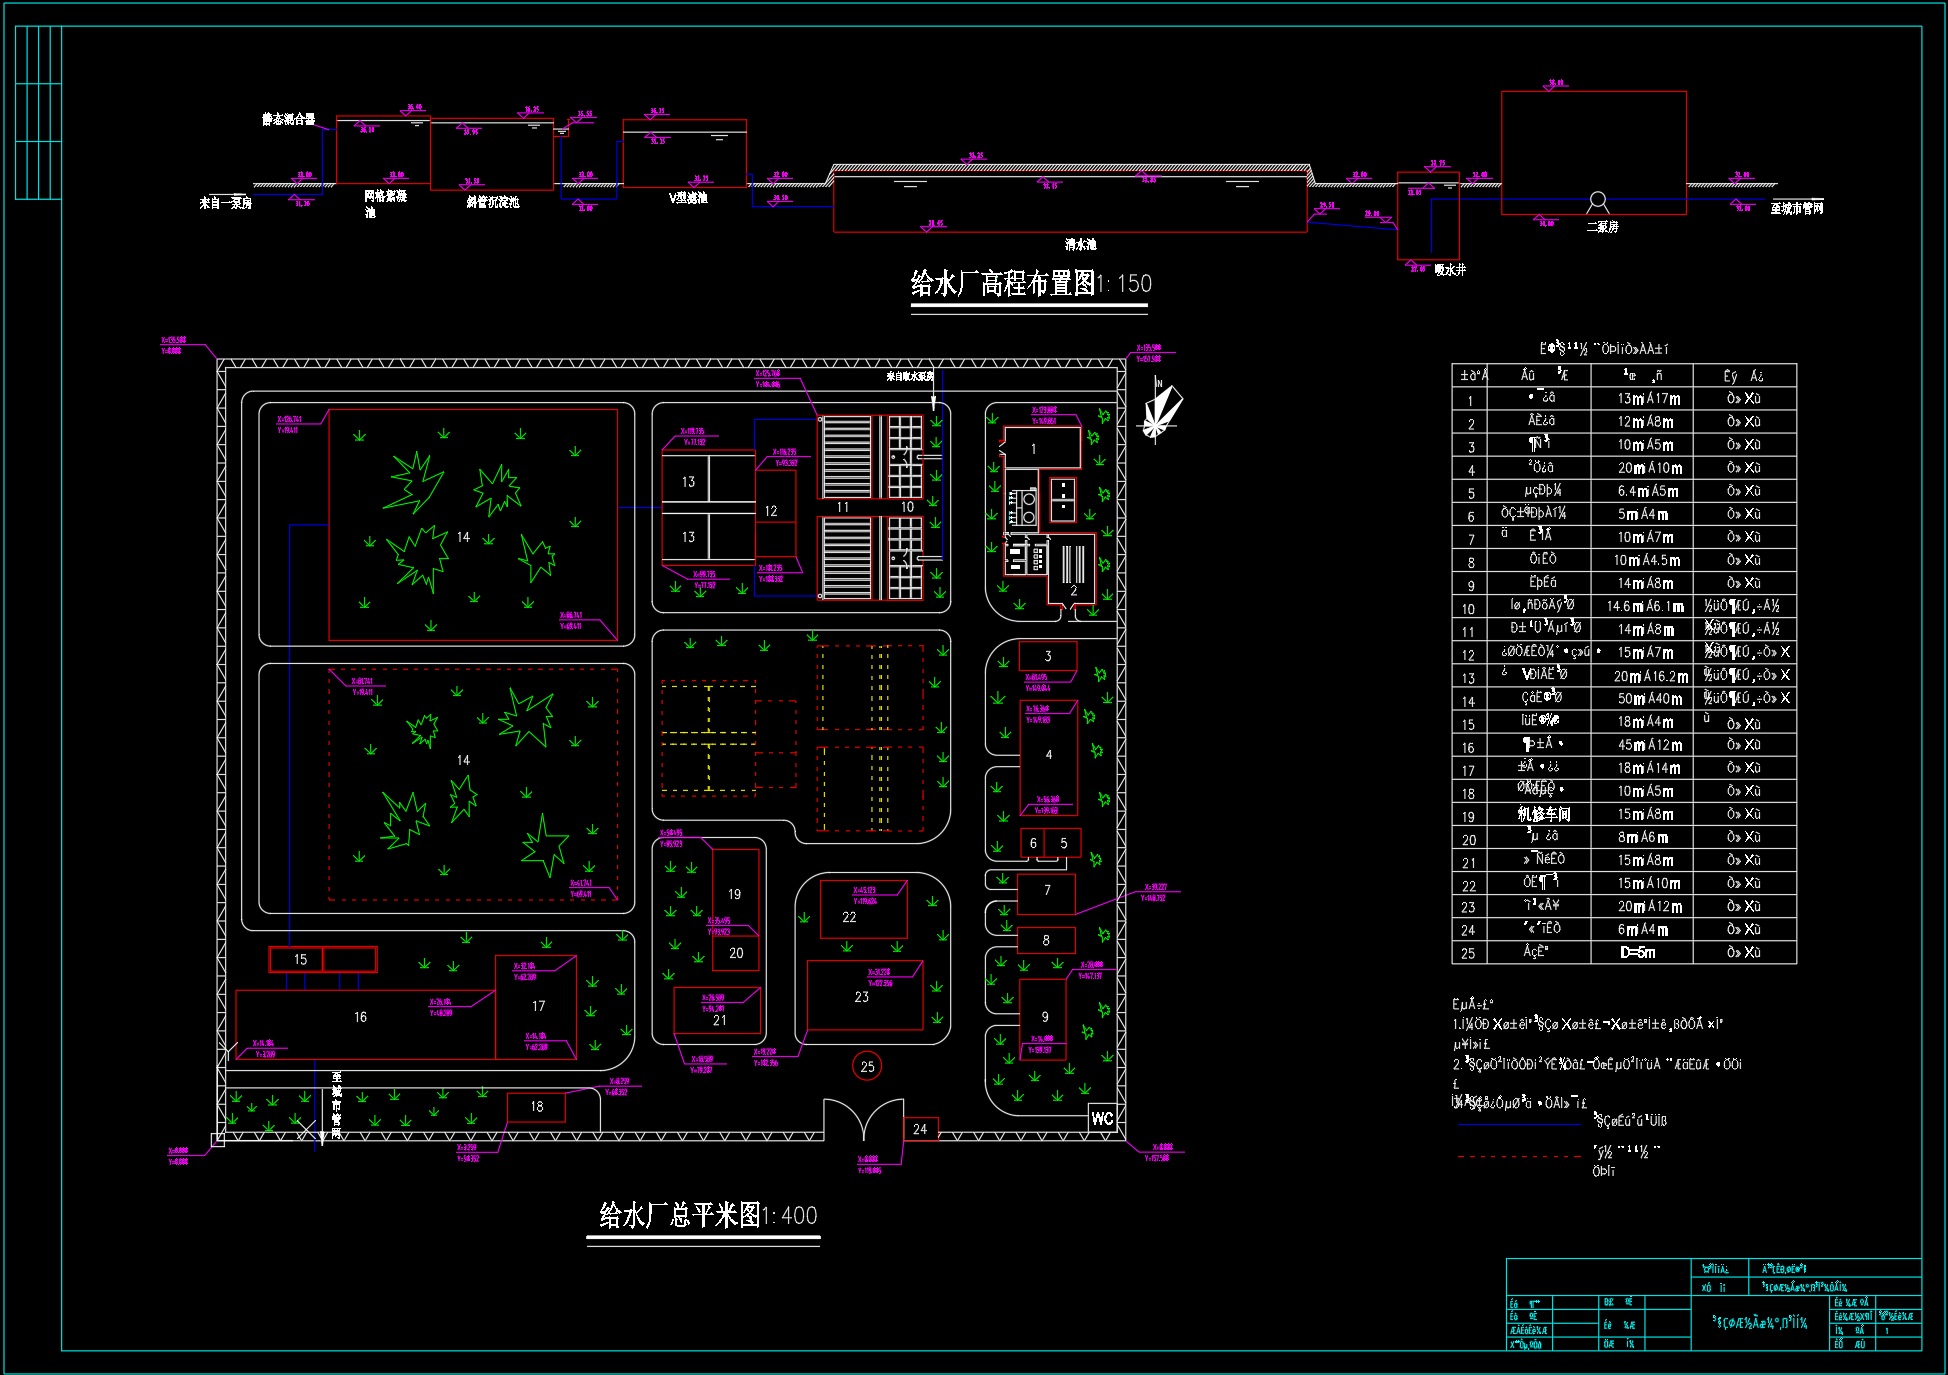1948x1375 pixels.
Task: Select the pump symbol in 二泵房 elevation
Action: [1598, 201]
